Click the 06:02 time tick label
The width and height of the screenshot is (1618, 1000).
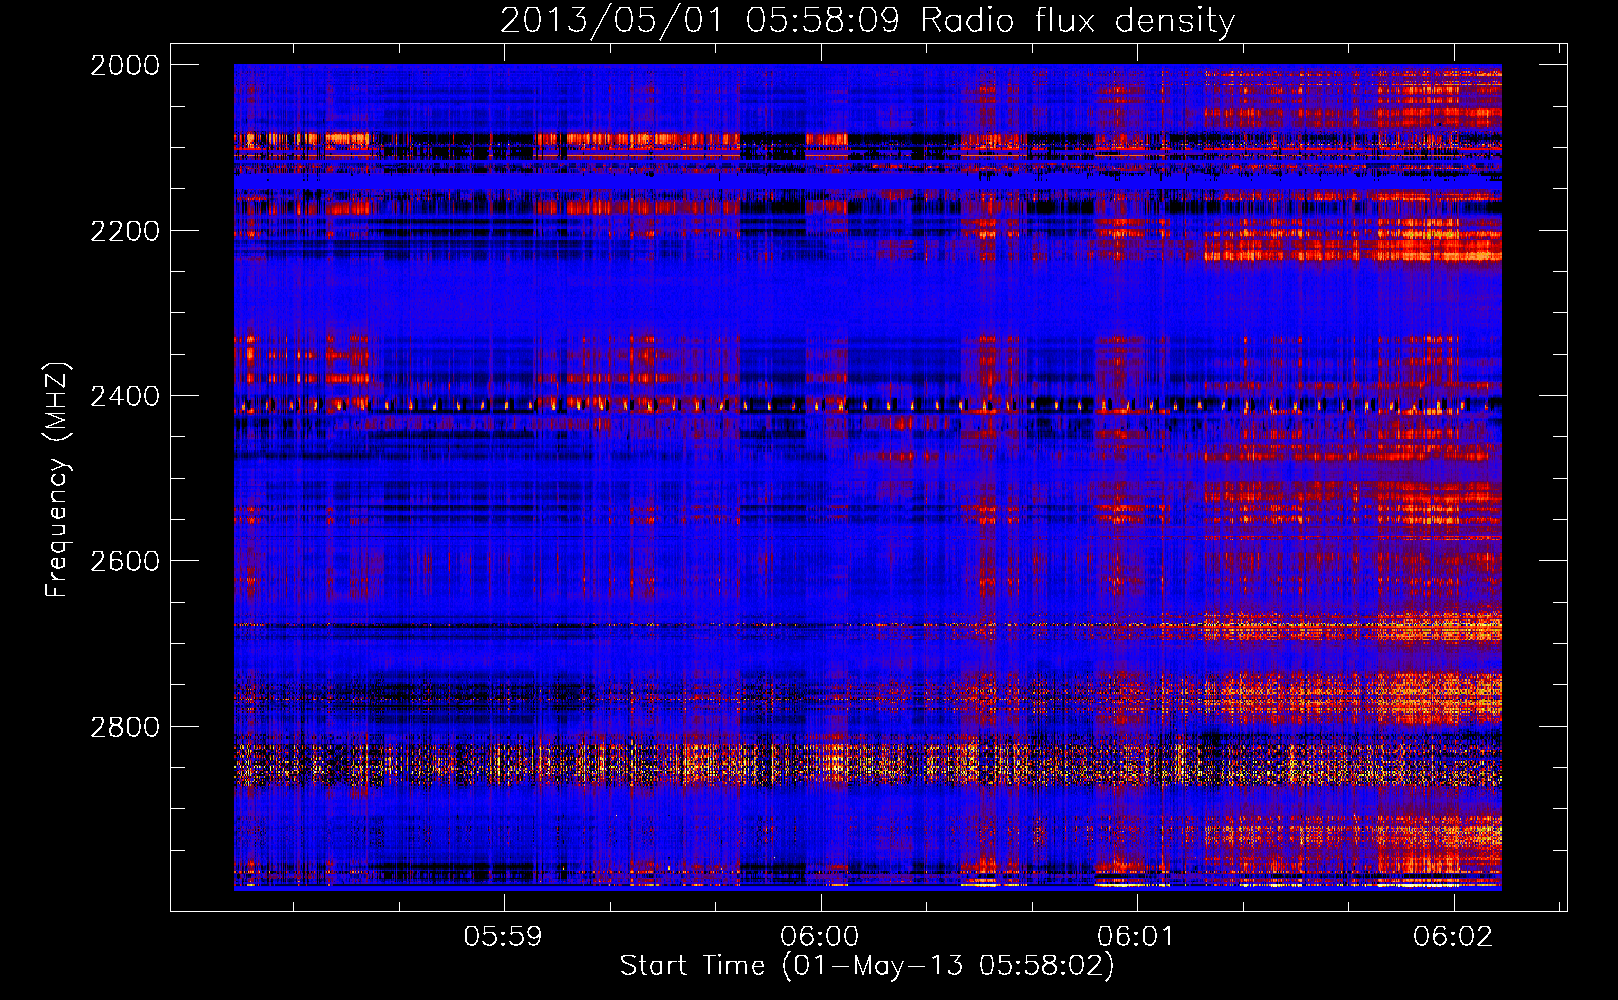1453,936
